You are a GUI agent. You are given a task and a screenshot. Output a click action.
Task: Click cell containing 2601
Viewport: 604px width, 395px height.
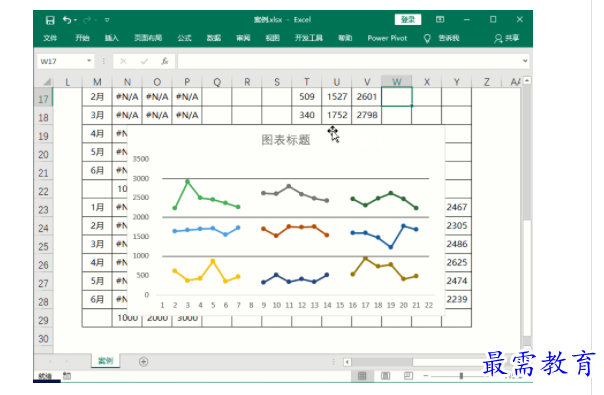tap(366, 97)
